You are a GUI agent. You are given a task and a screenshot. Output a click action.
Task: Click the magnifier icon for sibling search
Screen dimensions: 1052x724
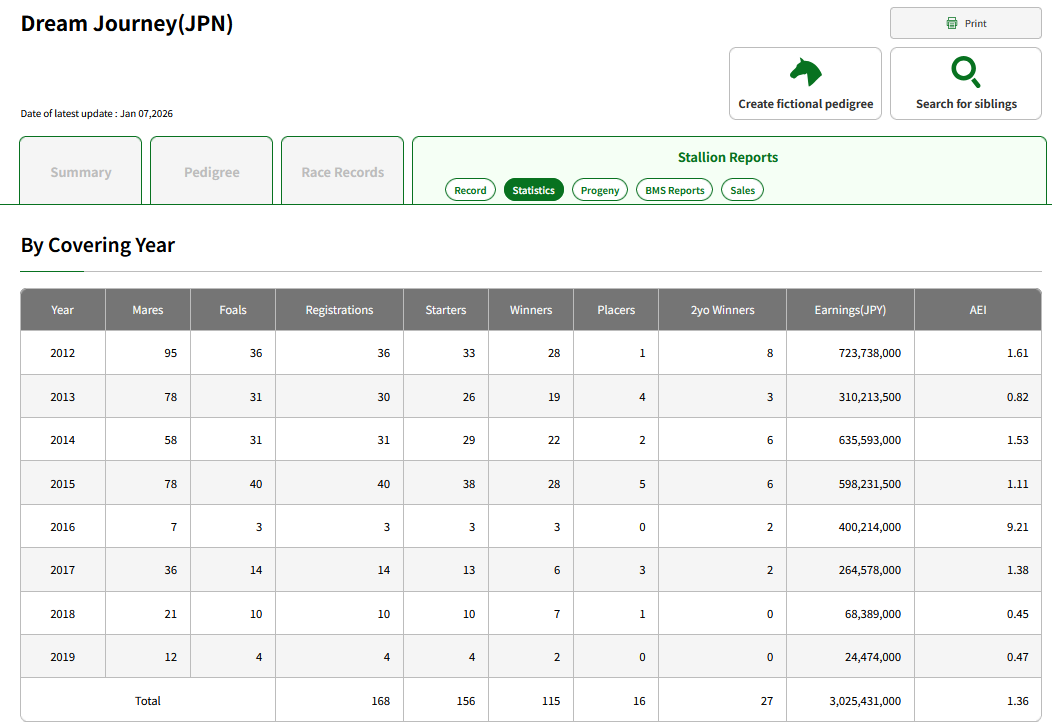coord(966,72)
